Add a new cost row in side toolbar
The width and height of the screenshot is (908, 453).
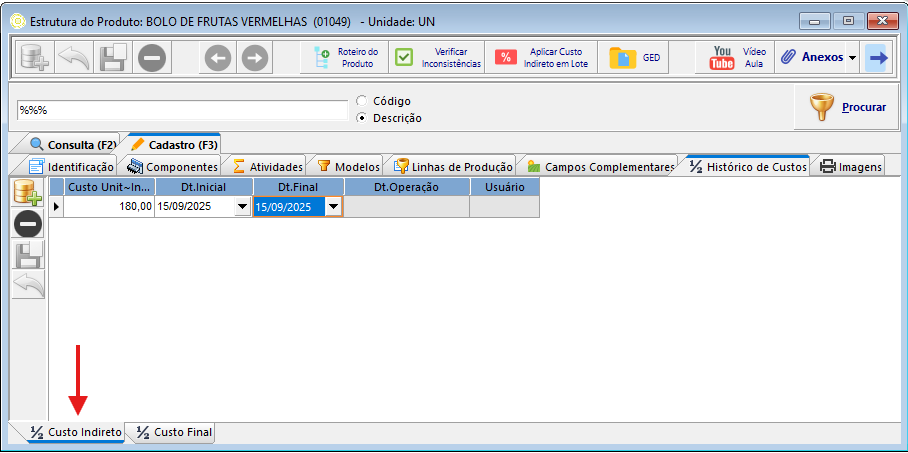pyautogui.click(x=27, y=192)
